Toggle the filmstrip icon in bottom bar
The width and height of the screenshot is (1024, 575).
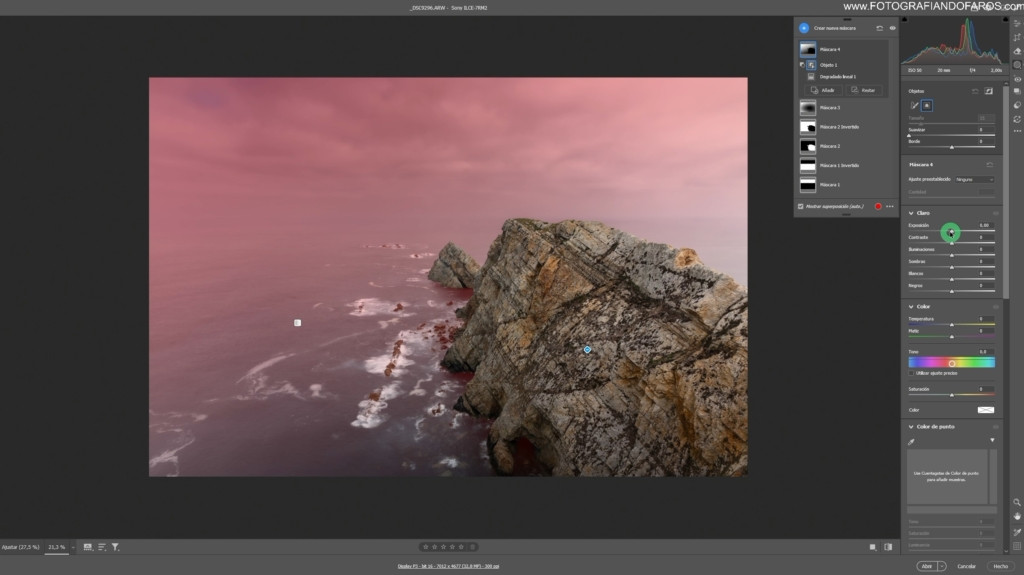[x=88, y=547]
